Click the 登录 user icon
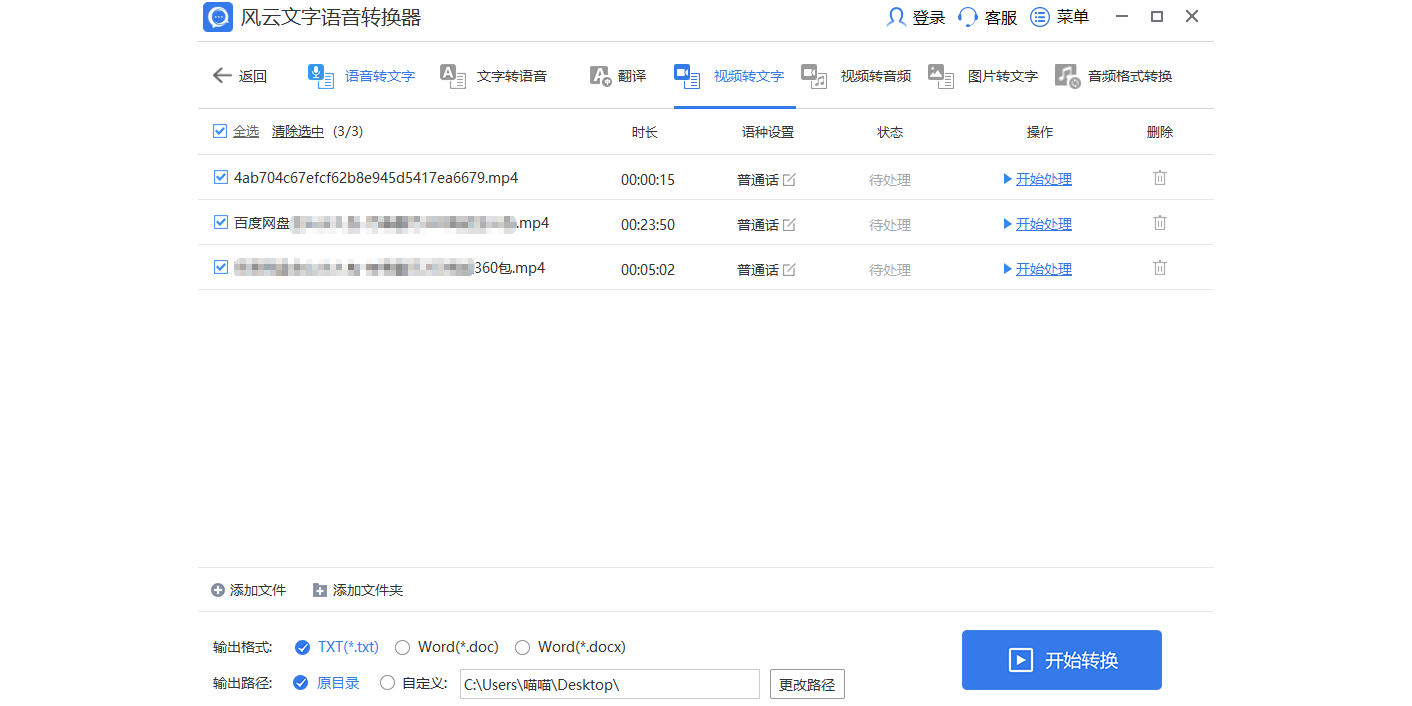 895,16
